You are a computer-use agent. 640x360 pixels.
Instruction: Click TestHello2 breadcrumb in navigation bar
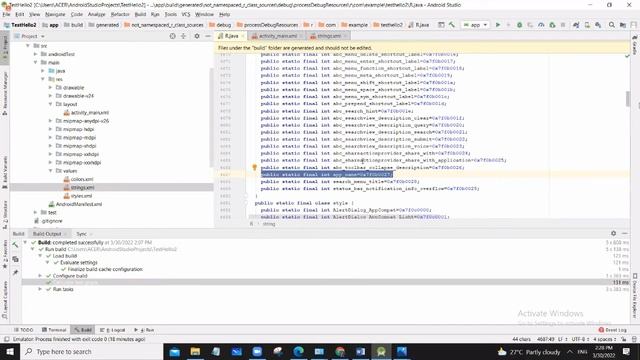[20, 25]
